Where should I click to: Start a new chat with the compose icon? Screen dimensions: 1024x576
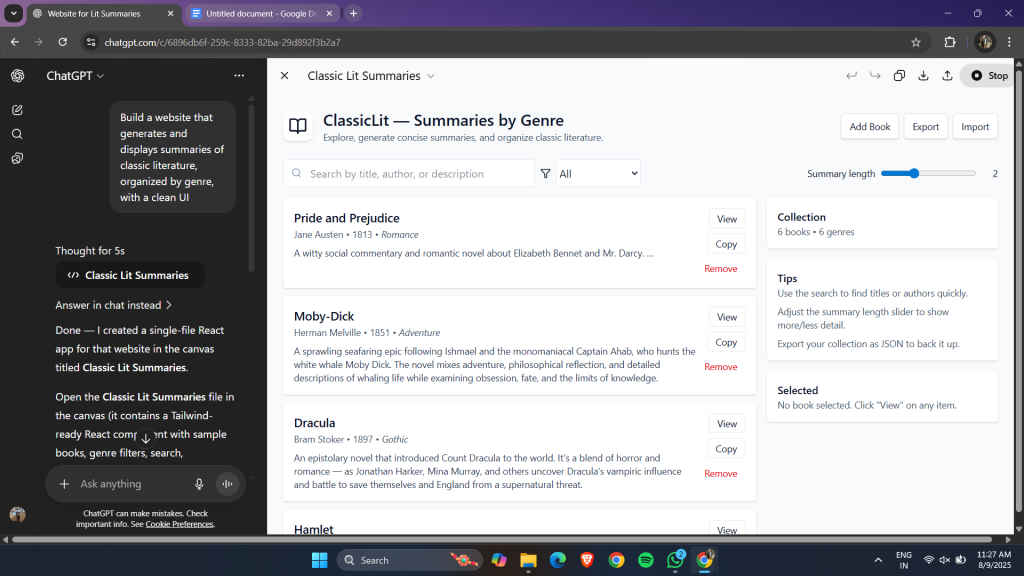click(17, 110)
